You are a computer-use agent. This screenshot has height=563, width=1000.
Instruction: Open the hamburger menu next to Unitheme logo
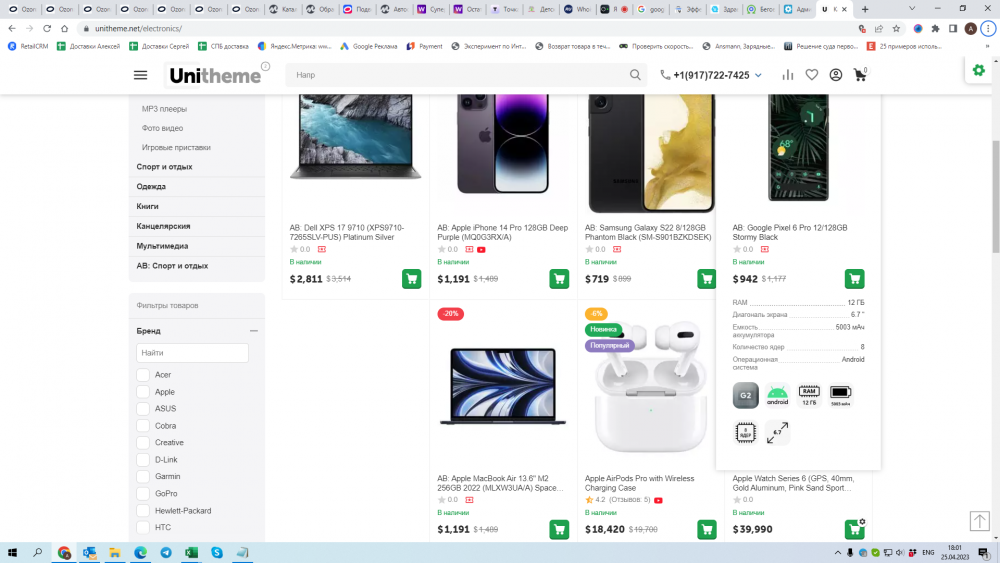(141, 75)
